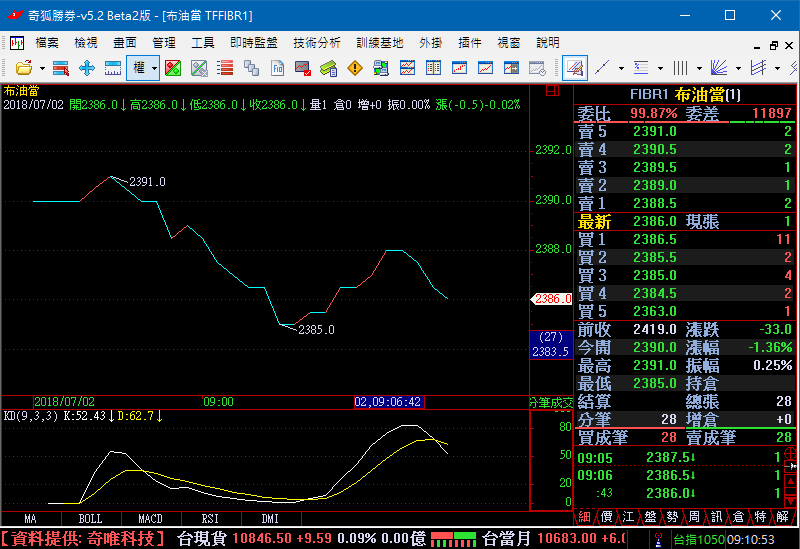
Task: Select the 訊 tab in quote panel
Action: point(716,517)
